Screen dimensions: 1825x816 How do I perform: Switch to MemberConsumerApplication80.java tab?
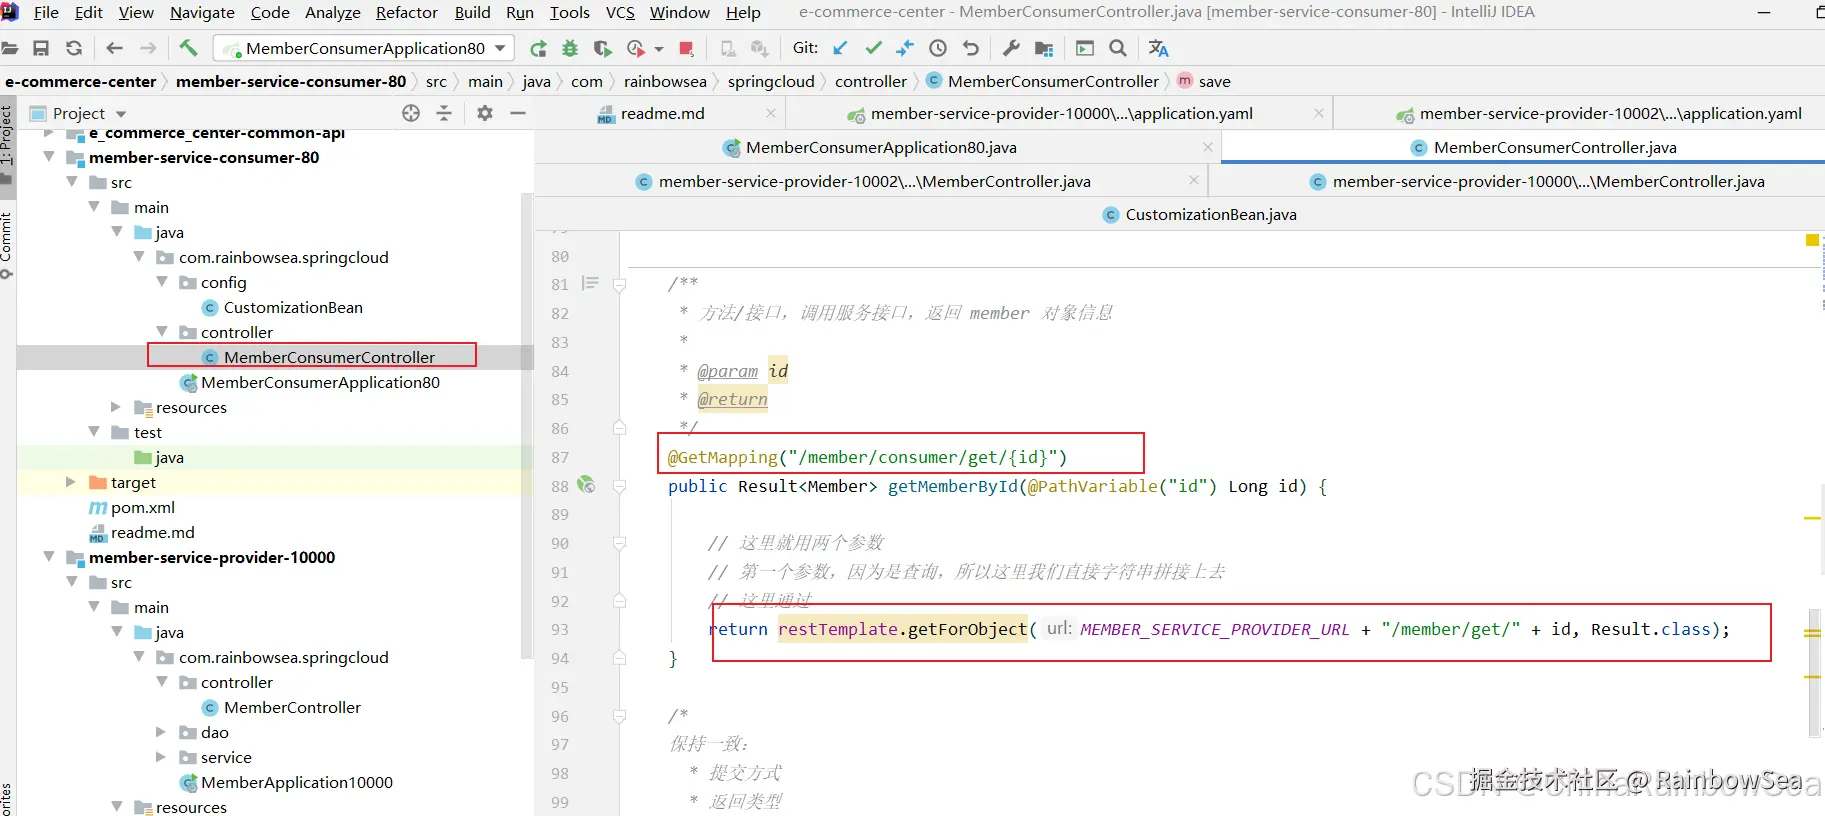880,147
